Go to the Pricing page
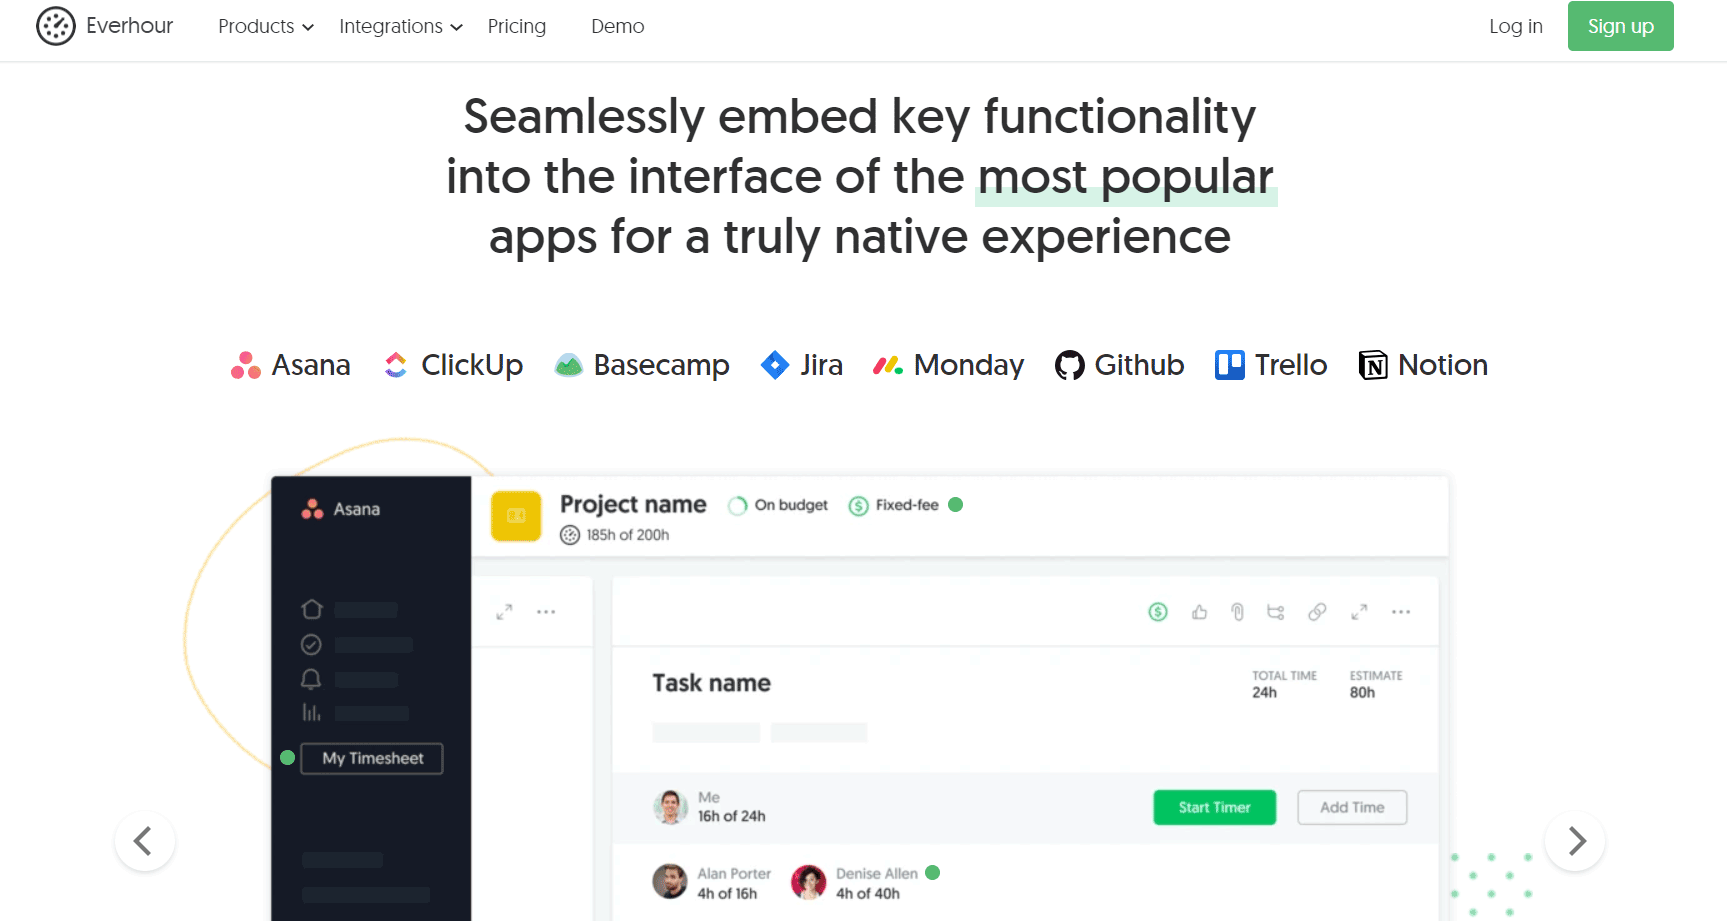 point(517,26)
